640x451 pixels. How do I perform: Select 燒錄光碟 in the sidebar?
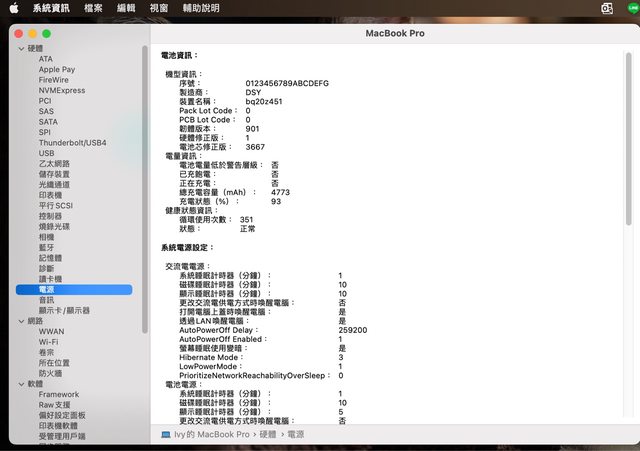tap(54, 227)
